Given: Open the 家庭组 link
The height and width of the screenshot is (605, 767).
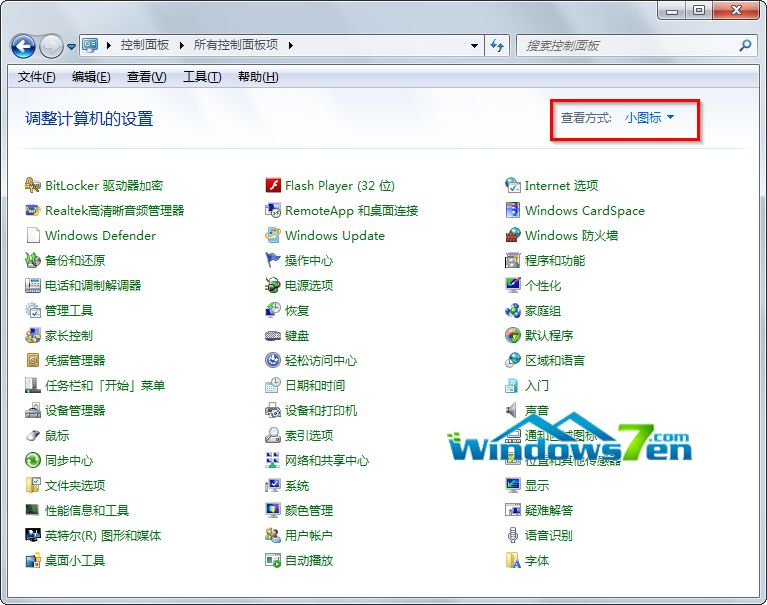Looking at the screenshot, I should click(x=543, y=311).
